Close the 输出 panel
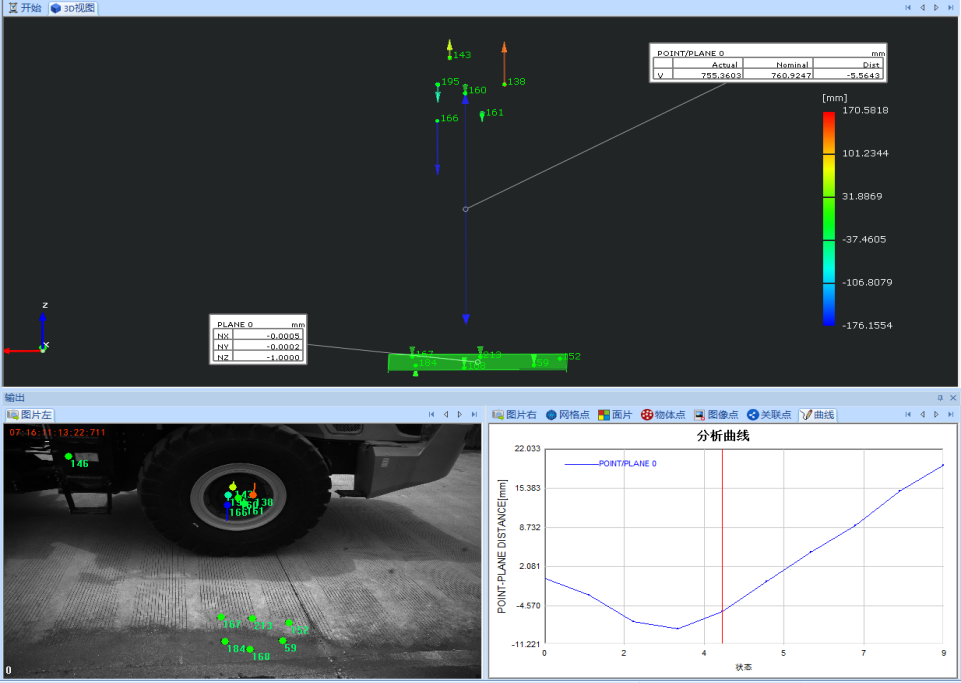Screen dimensions: 961x683 pyautogui.click(x=952, y=398)
